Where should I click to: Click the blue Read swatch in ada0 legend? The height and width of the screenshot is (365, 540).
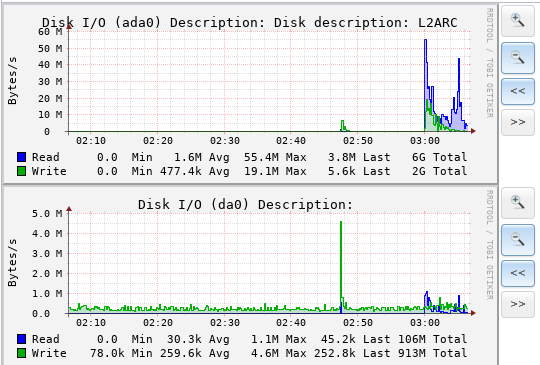[x=21, y=157]
